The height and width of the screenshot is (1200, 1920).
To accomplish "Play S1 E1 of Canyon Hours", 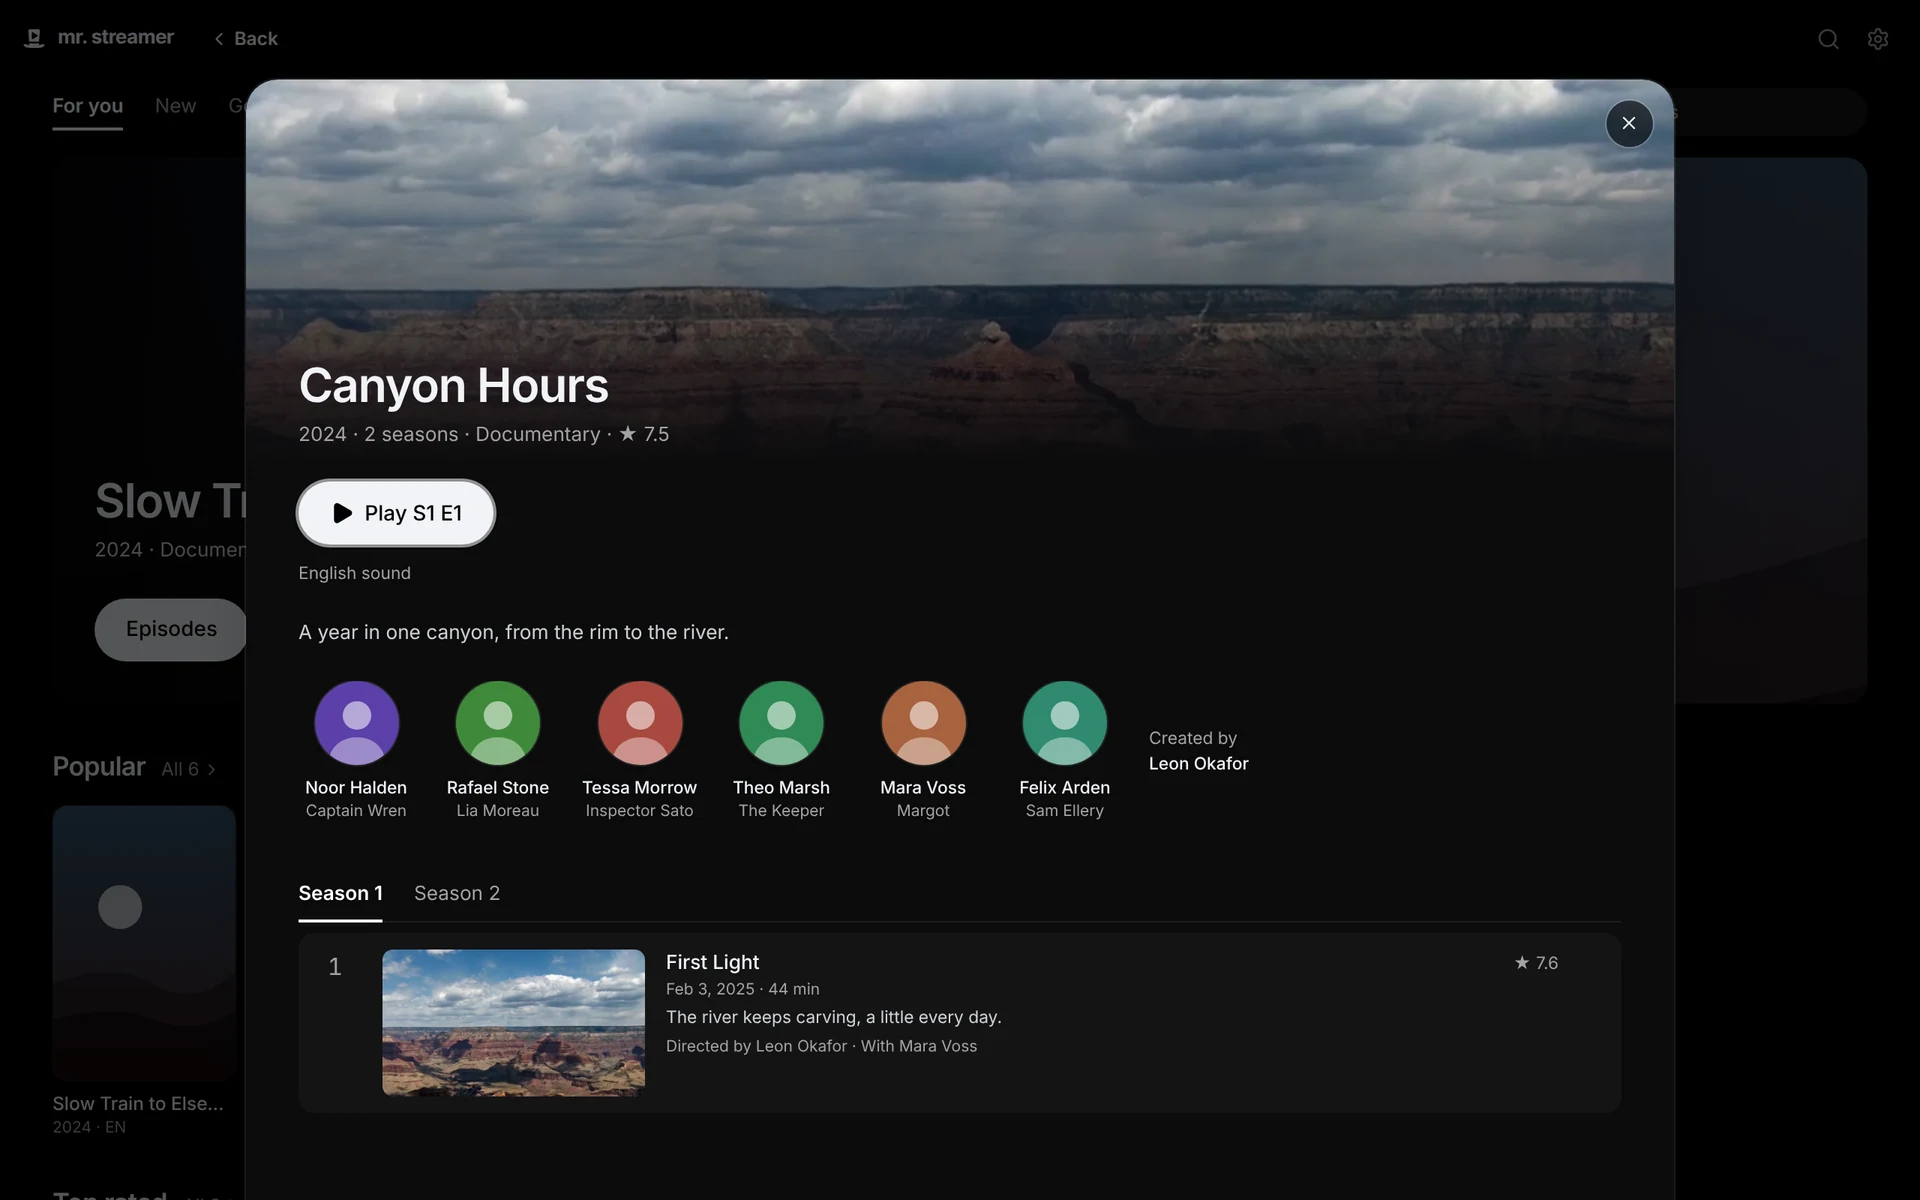I will [396, 513].
